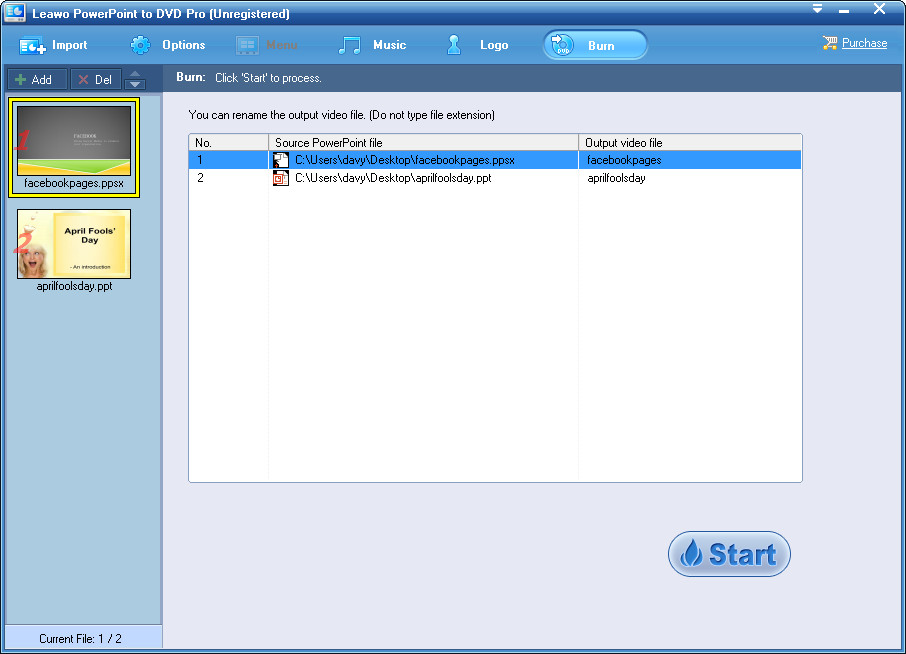The width and height of the screenshot is (906, 654).
Task: Switch to the Import tab
Action: [53, 45]
